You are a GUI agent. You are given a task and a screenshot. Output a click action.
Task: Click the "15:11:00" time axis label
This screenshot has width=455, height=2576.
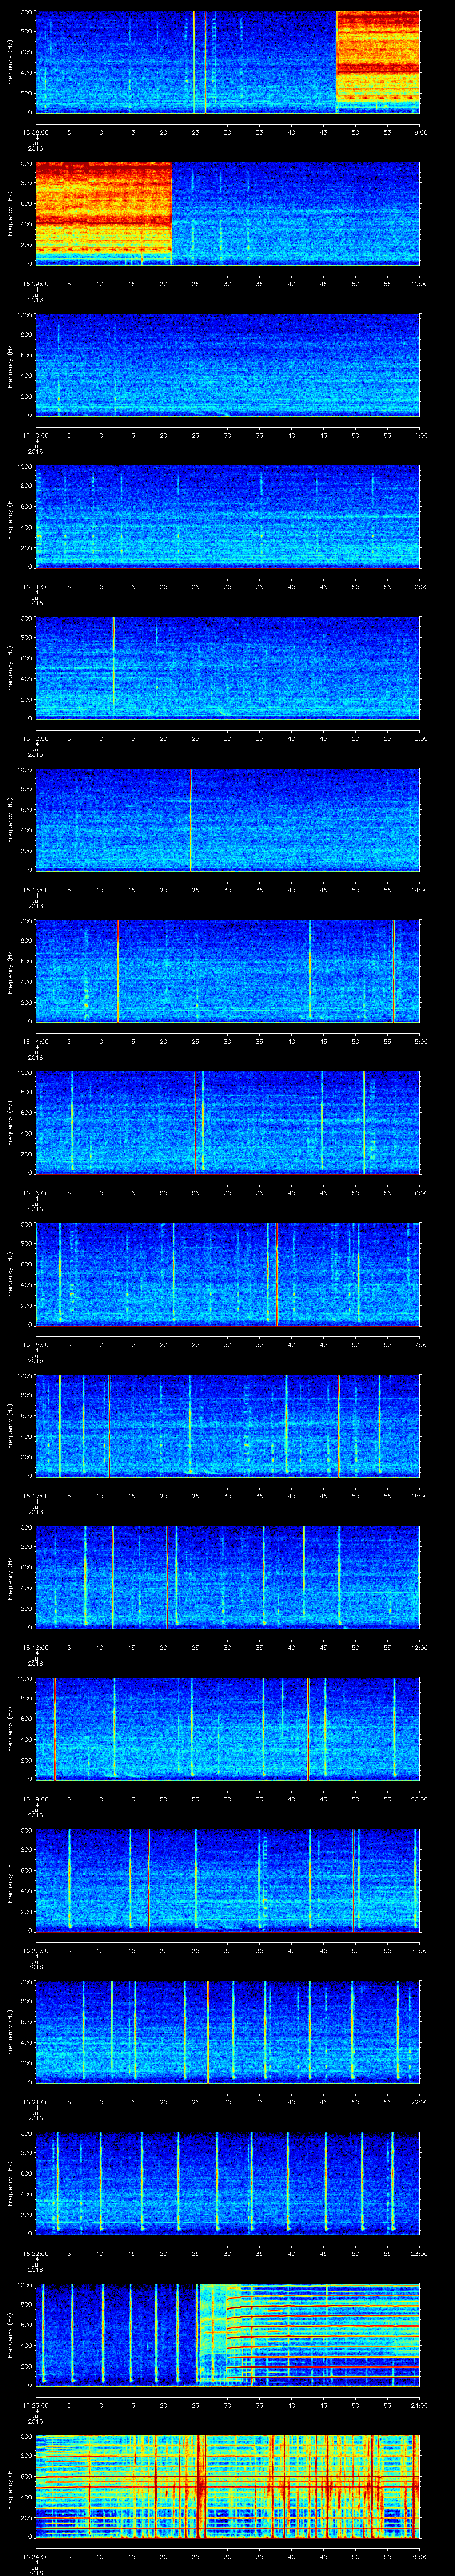tap(35, 586)
